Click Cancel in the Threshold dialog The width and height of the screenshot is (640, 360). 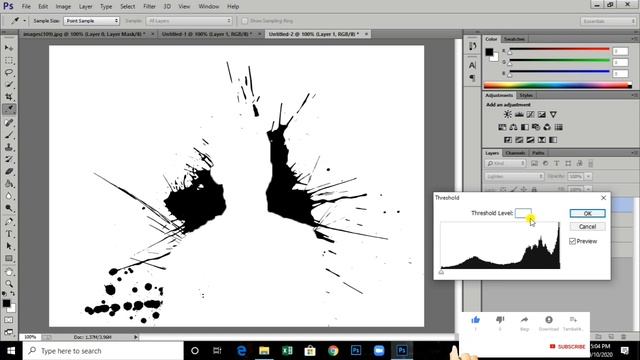[x=587, y=227]
